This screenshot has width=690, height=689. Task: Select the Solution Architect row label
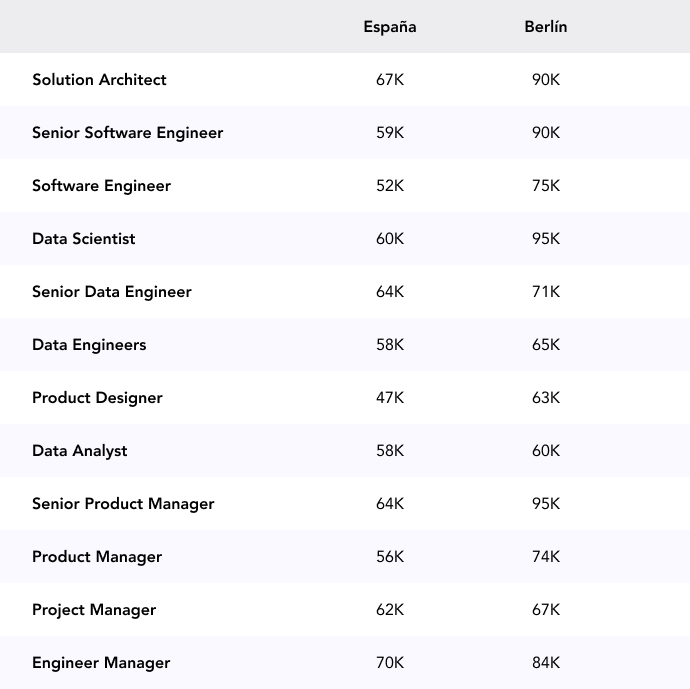click(99, 80)
